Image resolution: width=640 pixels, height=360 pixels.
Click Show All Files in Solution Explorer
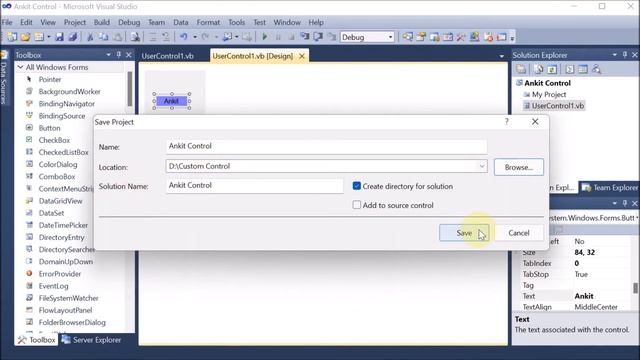click(539, 69)
